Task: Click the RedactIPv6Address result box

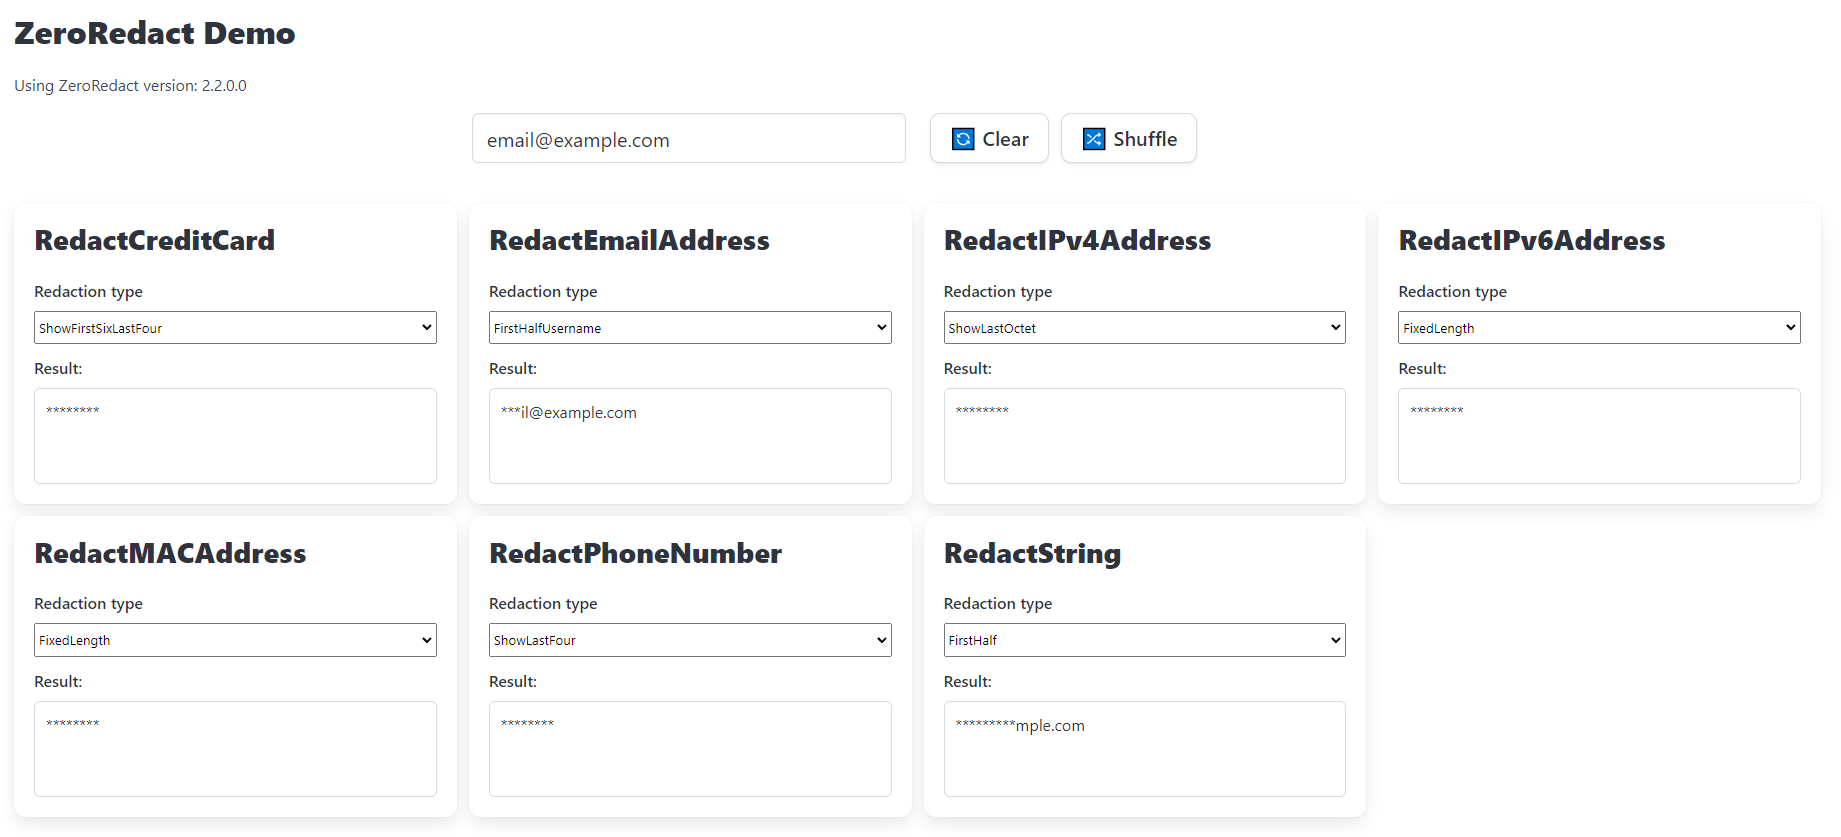Action: tap(1599, 436)
